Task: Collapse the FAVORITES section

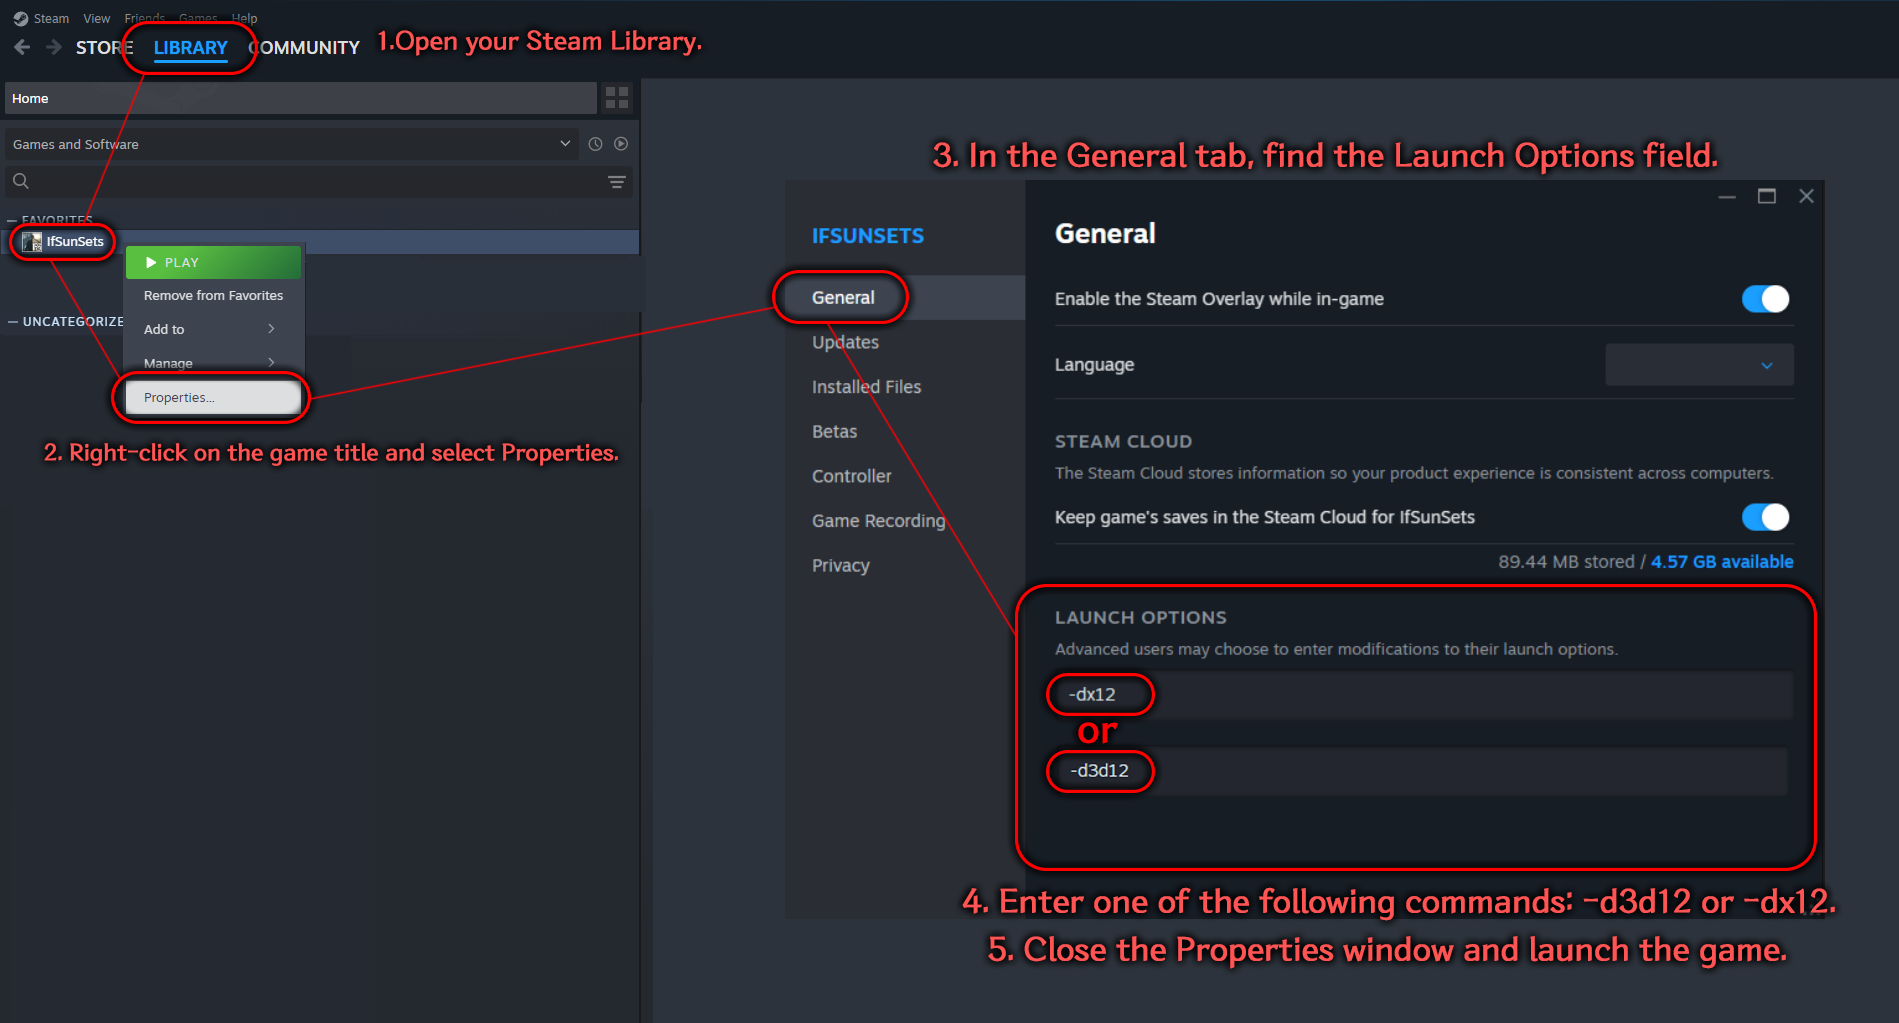Action: [x=12, y=220]
